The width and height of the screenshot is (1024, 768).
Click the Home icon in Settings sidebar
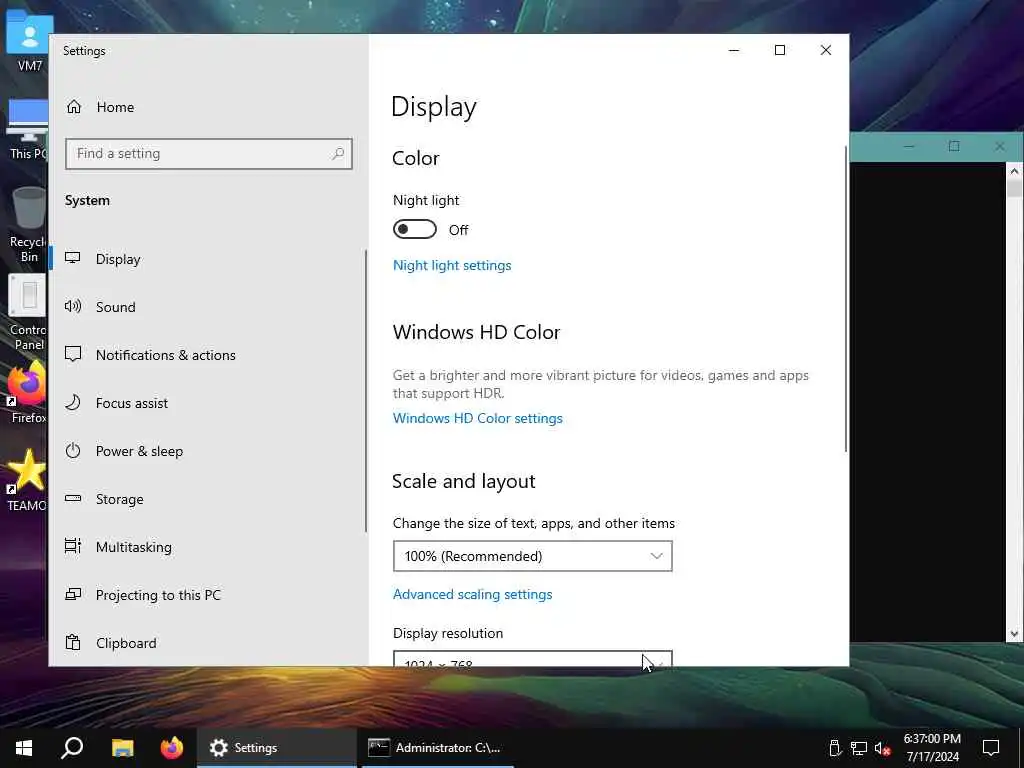pyautogui.click(x=74, y=106)
